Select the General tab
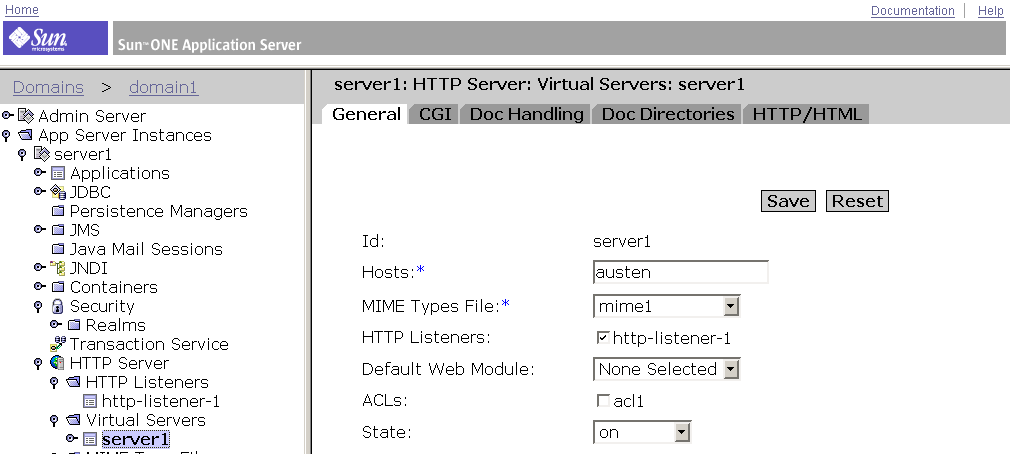The height and width of the screenshot is (454, 1010). [x=366, y=114]
